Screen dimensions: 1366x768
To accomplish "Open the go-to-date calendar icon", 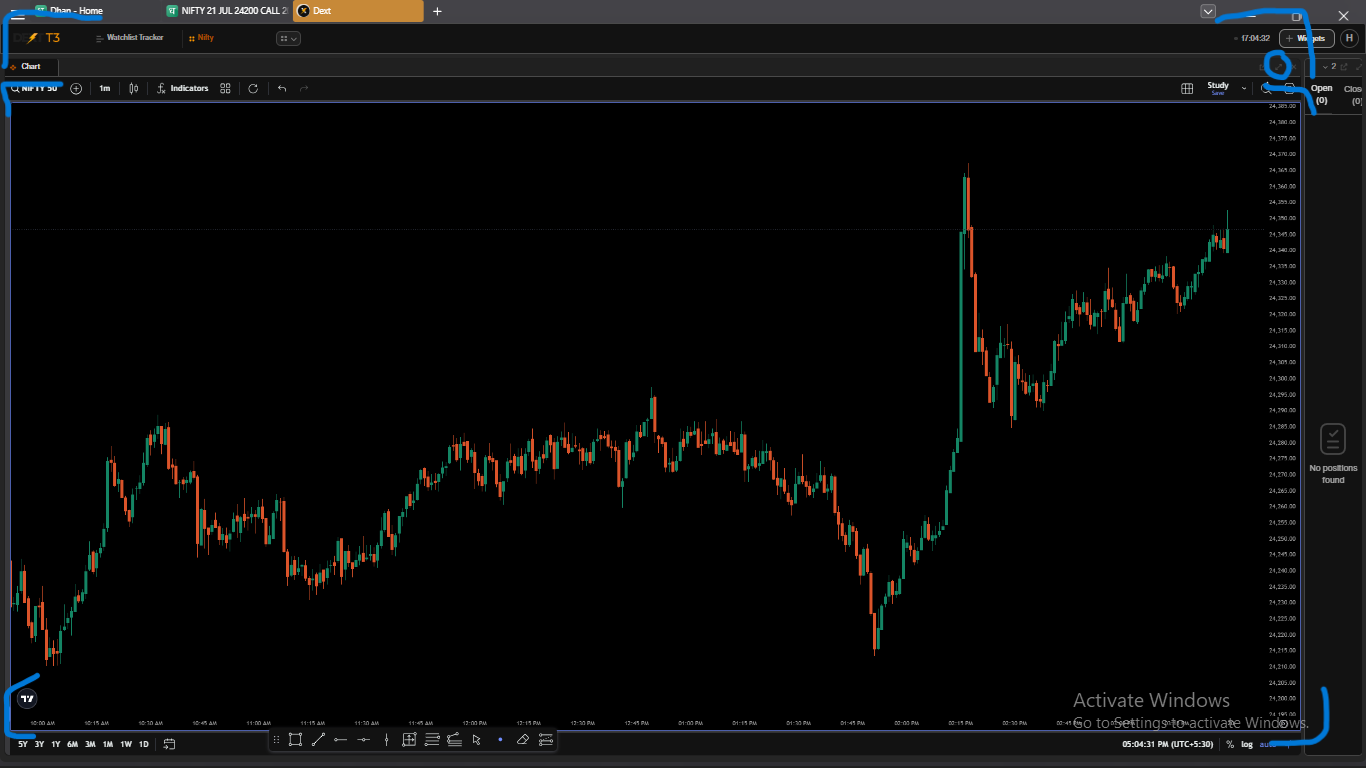I will [170, 744].
